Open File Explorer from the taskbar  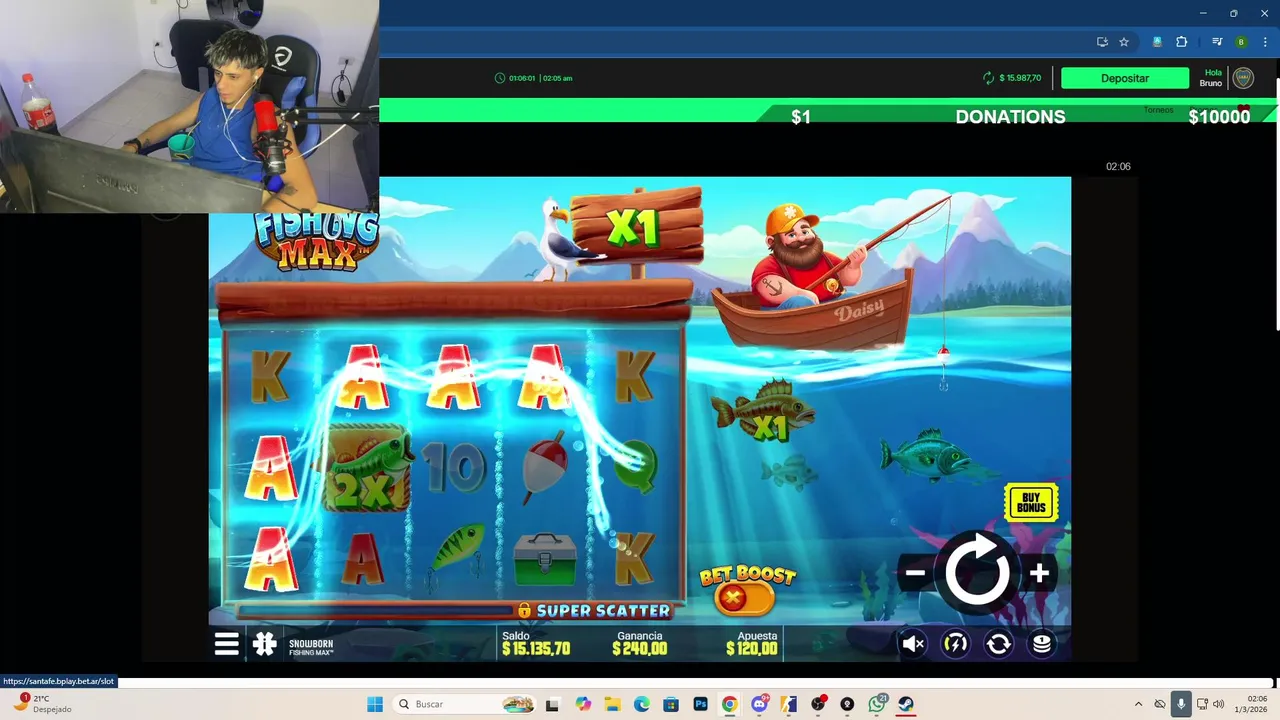click(612, 704)
